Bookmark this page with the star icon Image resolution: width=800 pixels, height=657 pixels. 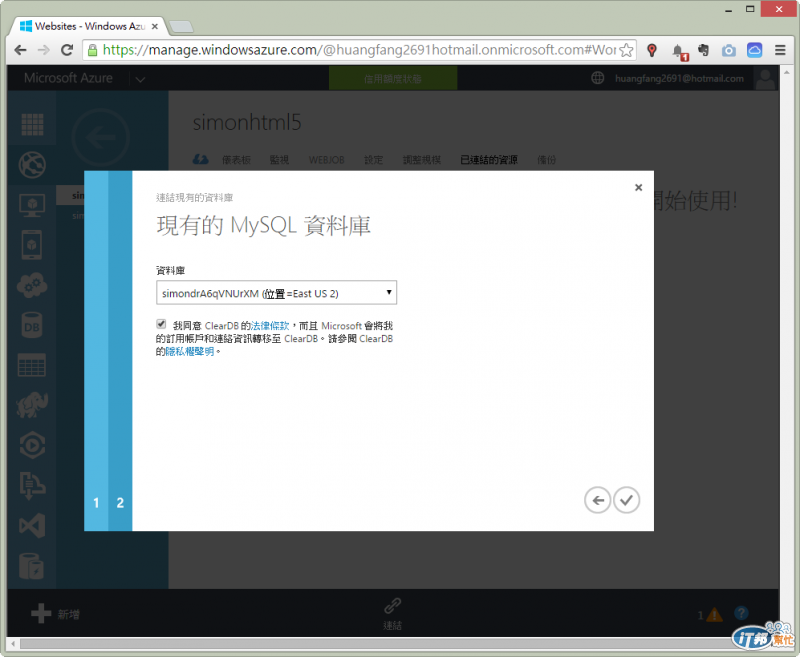626,50
